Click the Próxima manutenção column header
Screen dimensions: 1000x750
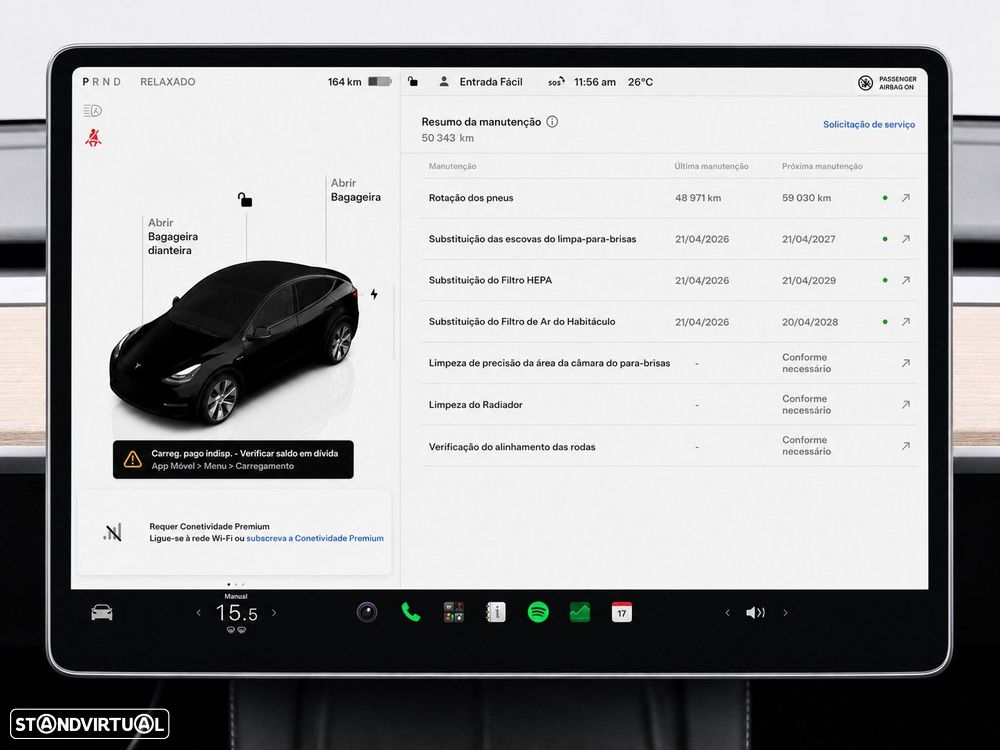coord(822,166)
